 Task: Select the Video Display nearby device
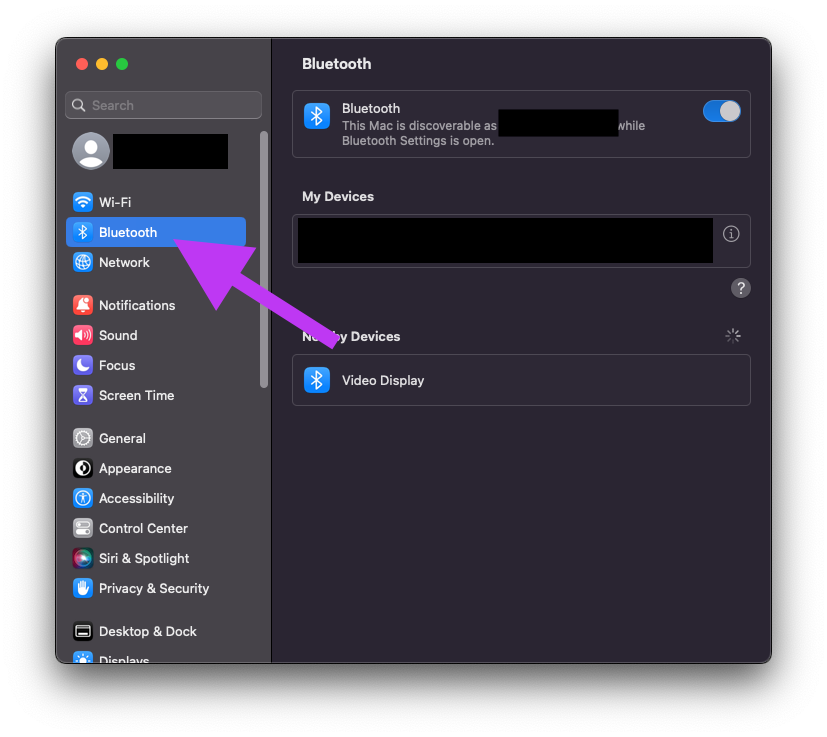coord(521,380)
